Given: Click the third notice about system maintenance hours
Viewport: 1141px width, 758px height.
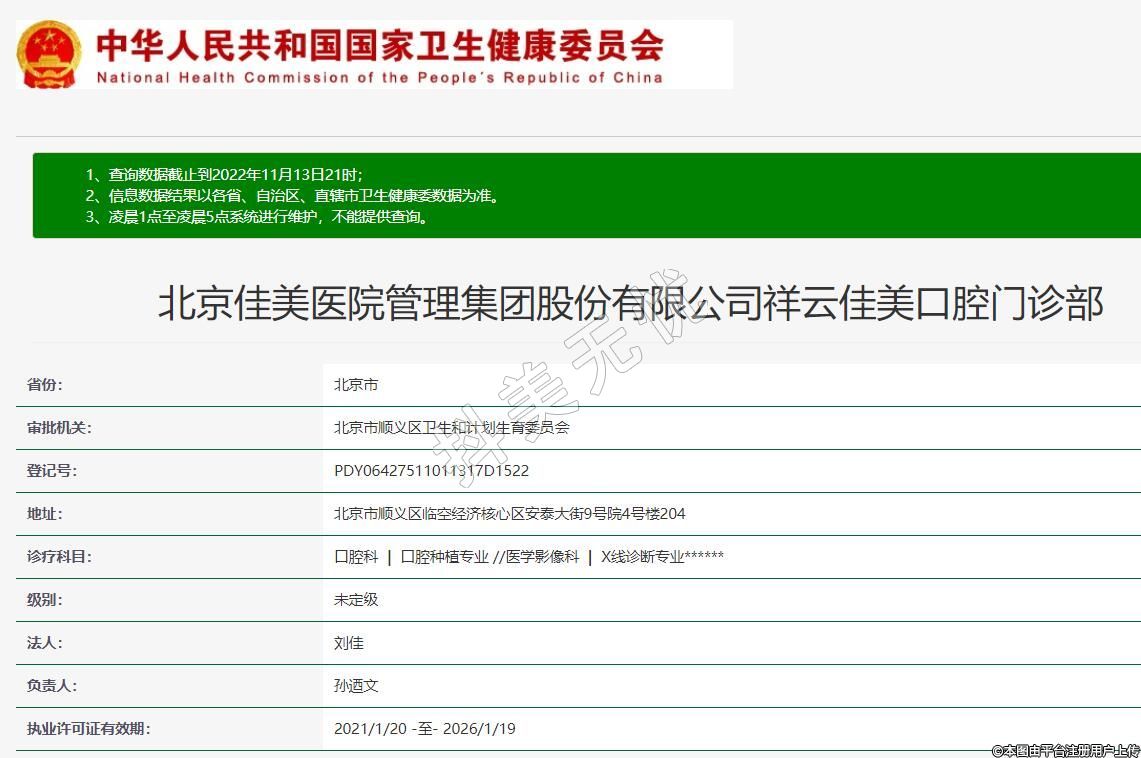Looking at the screenshot, I should click(x=259, y=217).
